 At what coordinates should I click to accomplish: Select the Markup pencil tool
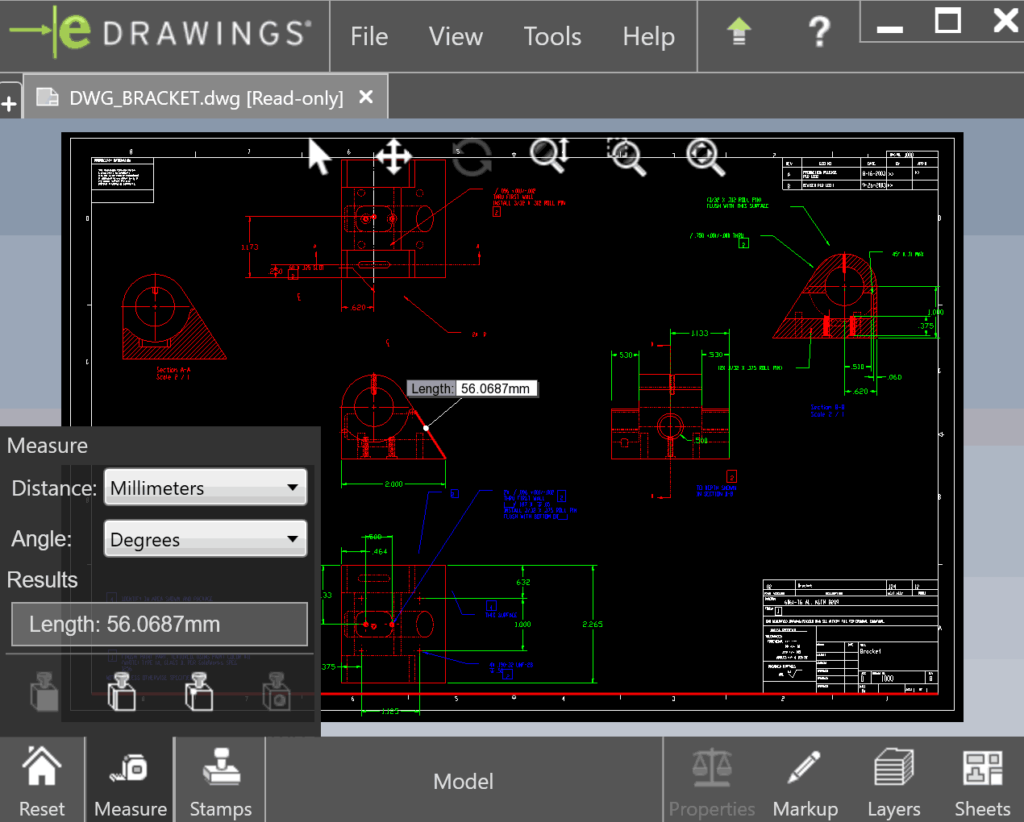tap(806, 779)
